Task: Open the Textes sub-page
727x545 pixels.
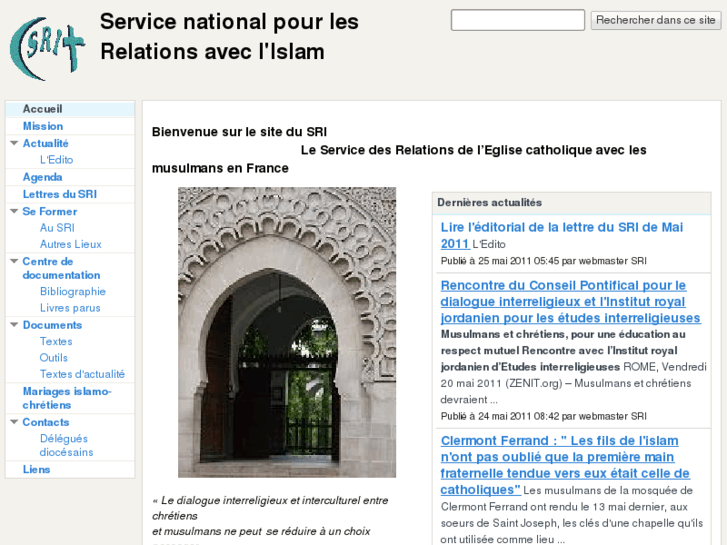Action: tap(56, 341)
